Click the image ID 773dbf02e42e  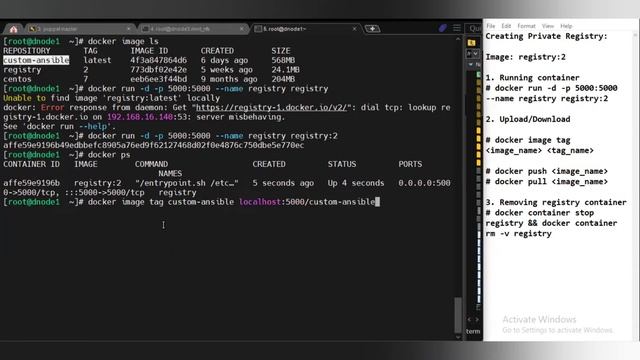click(x=158, y=69)
